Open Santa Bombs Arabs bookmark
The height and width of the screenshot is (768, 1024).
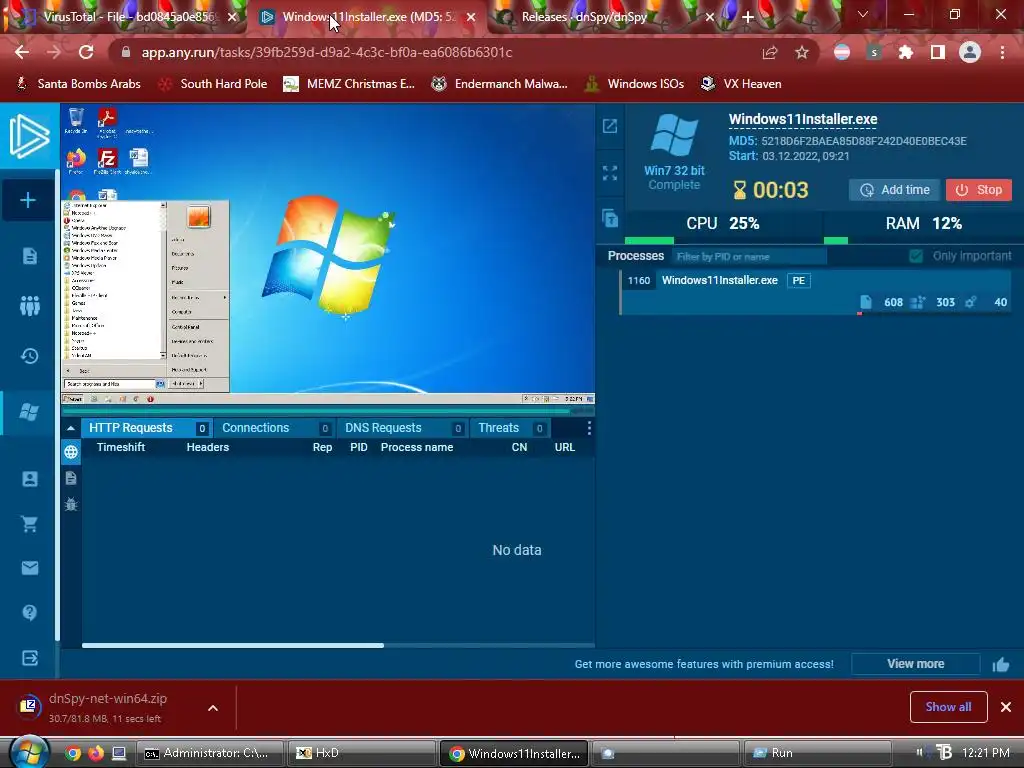(x=78, y=84)
